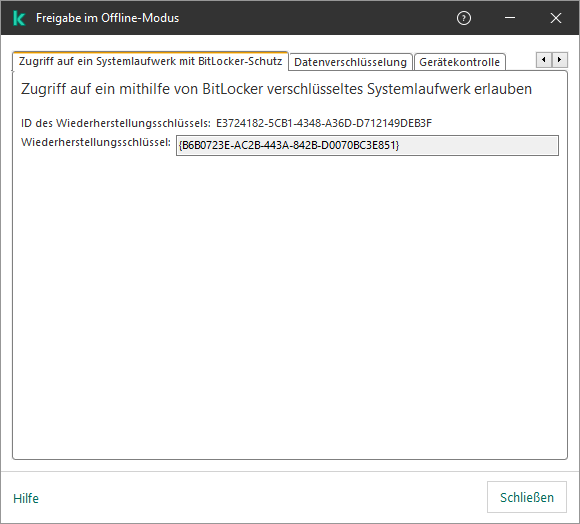This screenshot has height=524, width=580.
Task: Select the BitLocker-Schutz Systemlaufwerk tab
Action: tap(150, 61)
